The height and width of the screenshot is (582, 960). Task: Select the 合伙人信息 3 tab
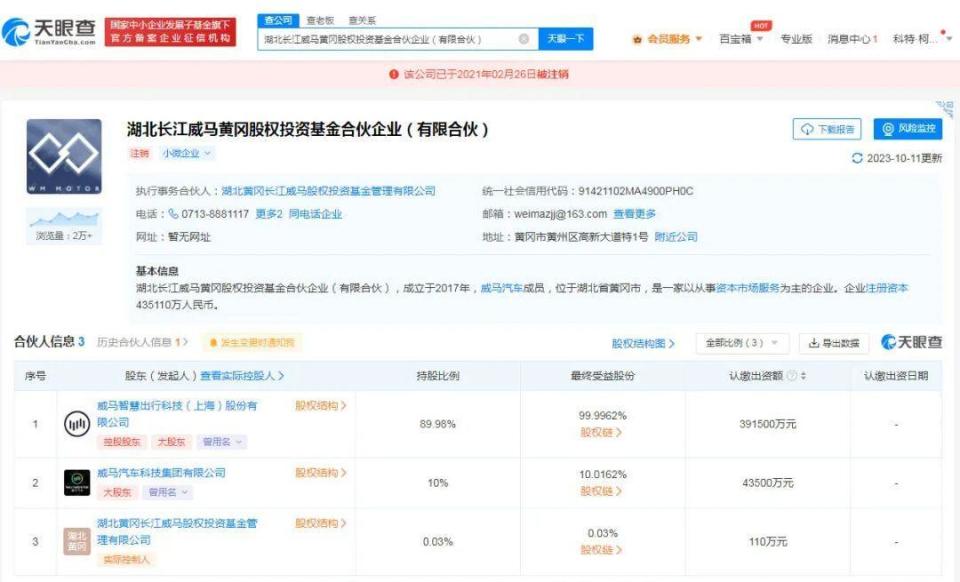(x=49, y=341)
